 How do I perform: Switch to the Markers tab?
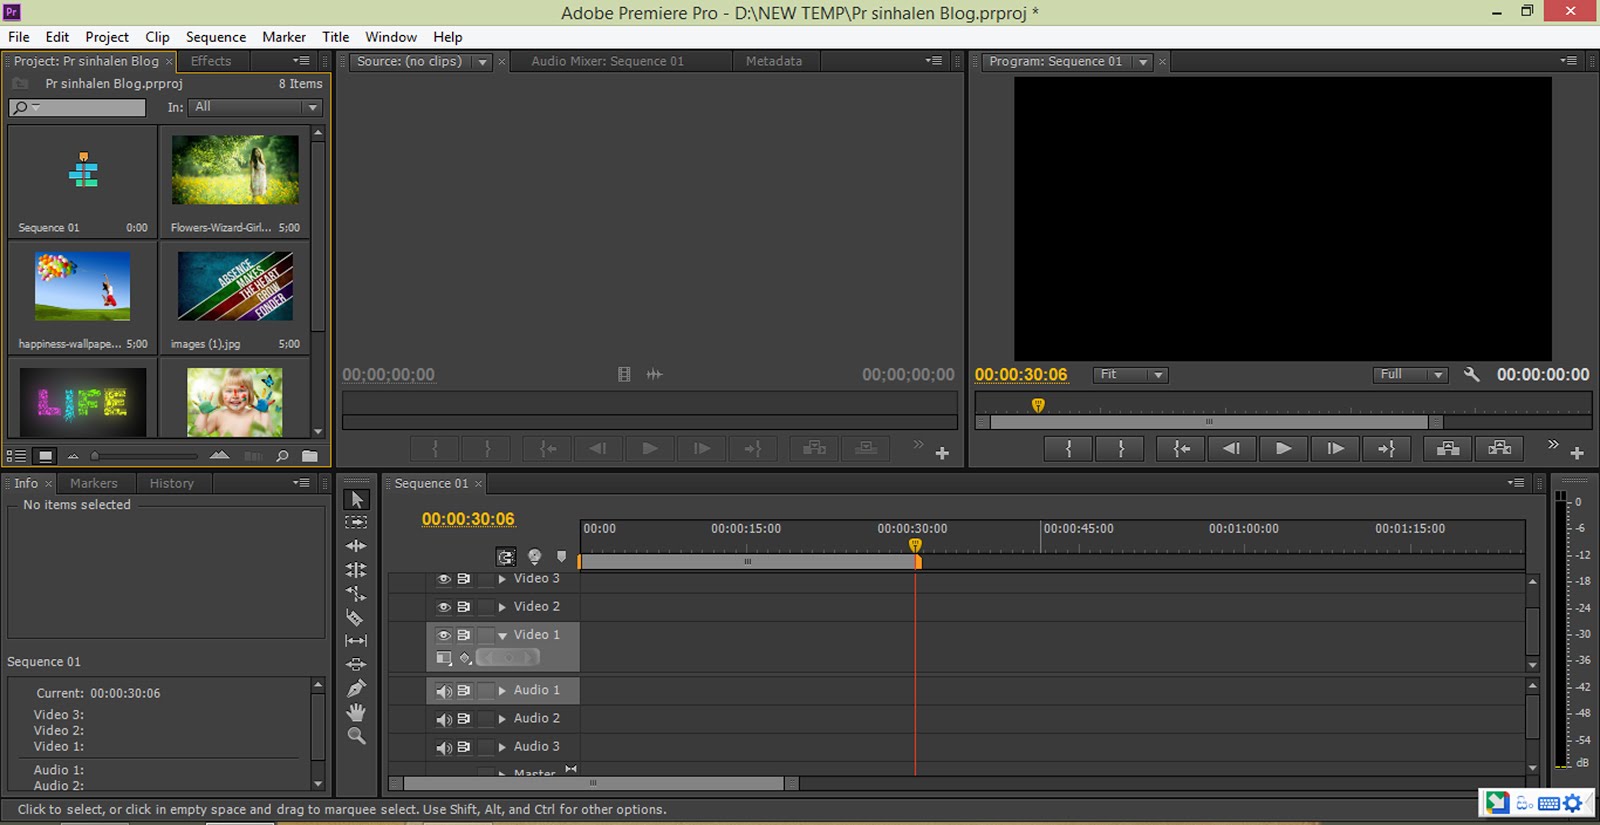click(x=94, y=483)
